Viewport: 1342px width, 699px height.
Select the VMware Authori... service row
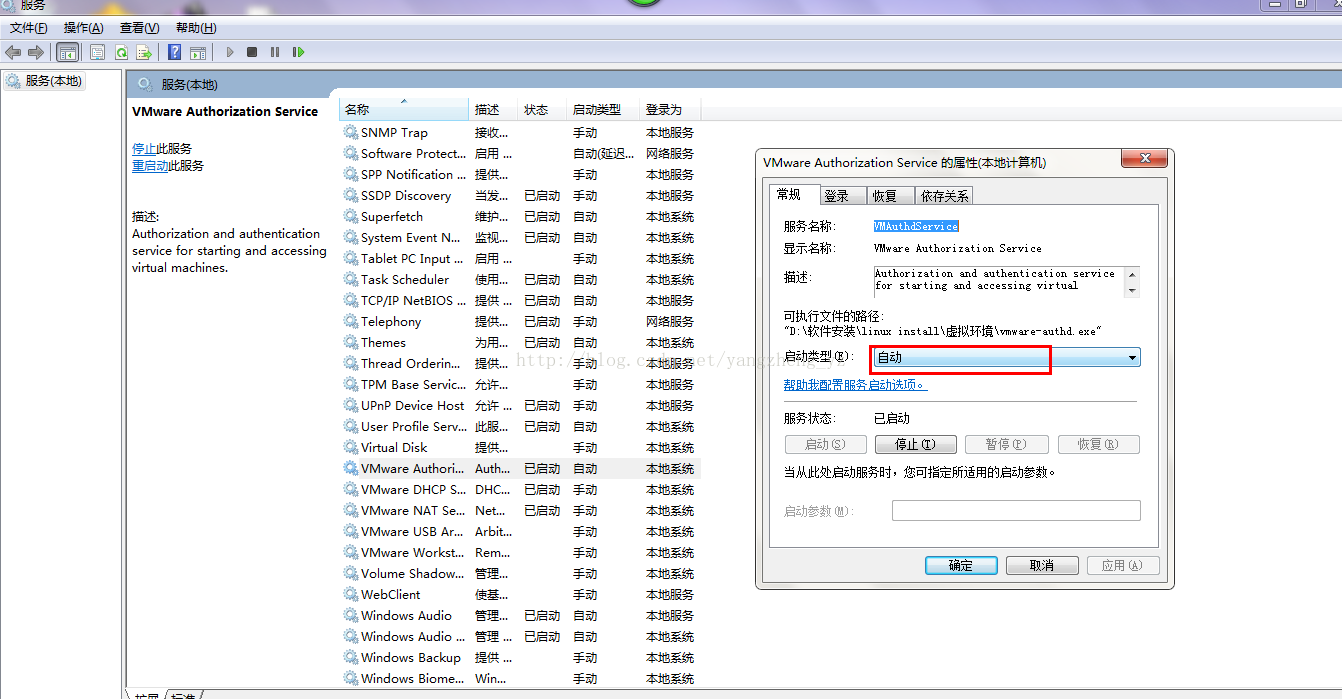(x=520, y=468)
